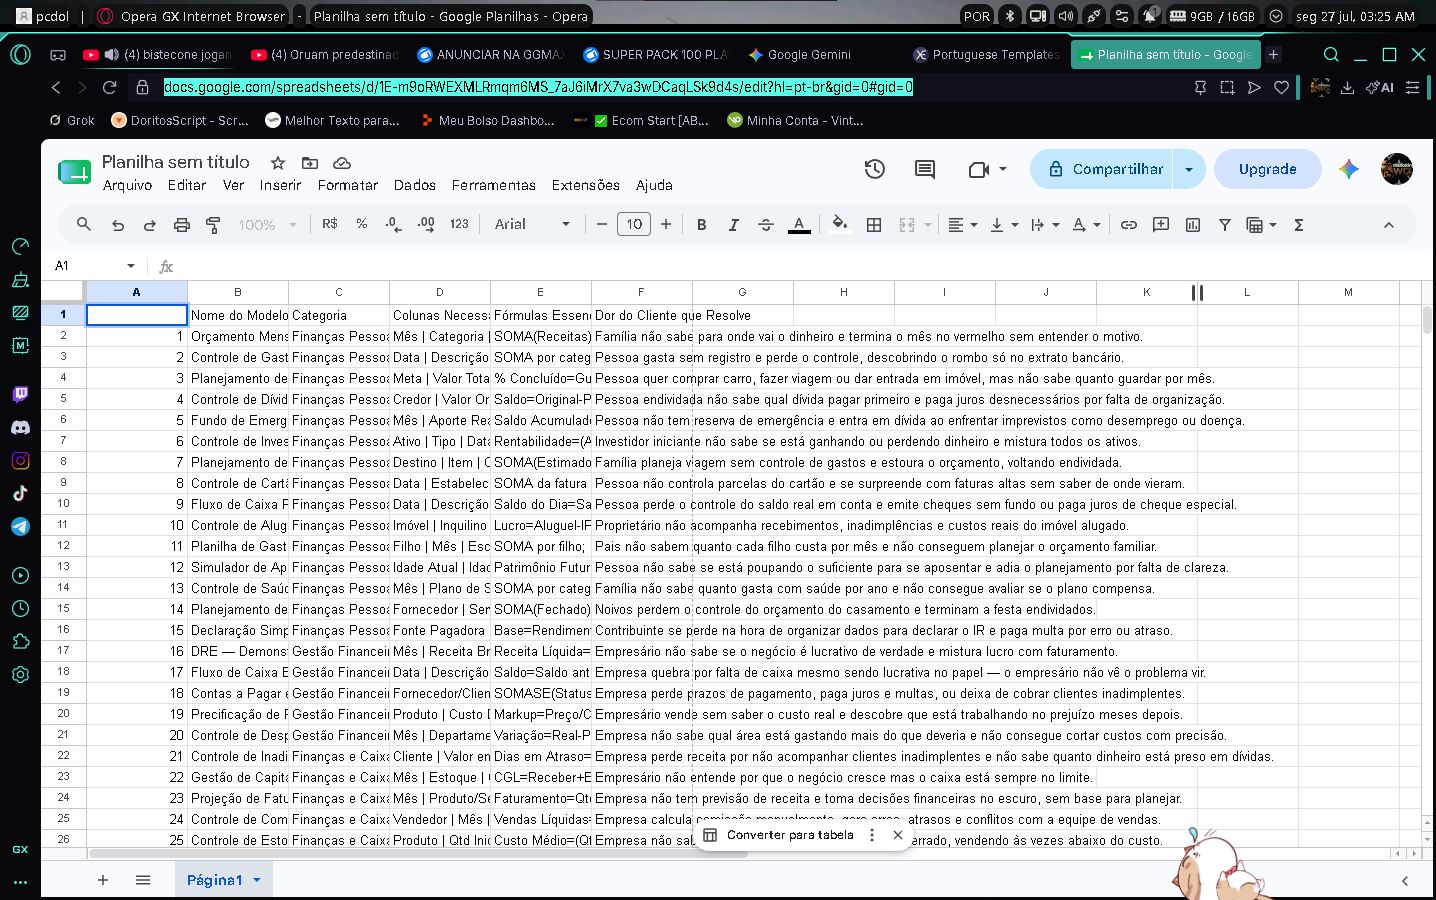1436x900 pixels.
Task: Format as currency R$
Action: point(330,224)
